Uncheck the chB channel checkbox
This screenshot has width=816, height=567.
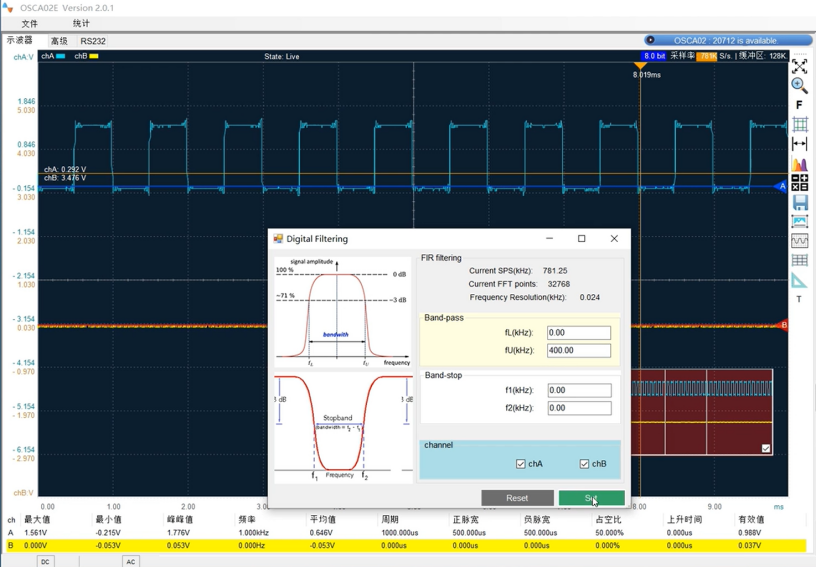pos(585,464)
